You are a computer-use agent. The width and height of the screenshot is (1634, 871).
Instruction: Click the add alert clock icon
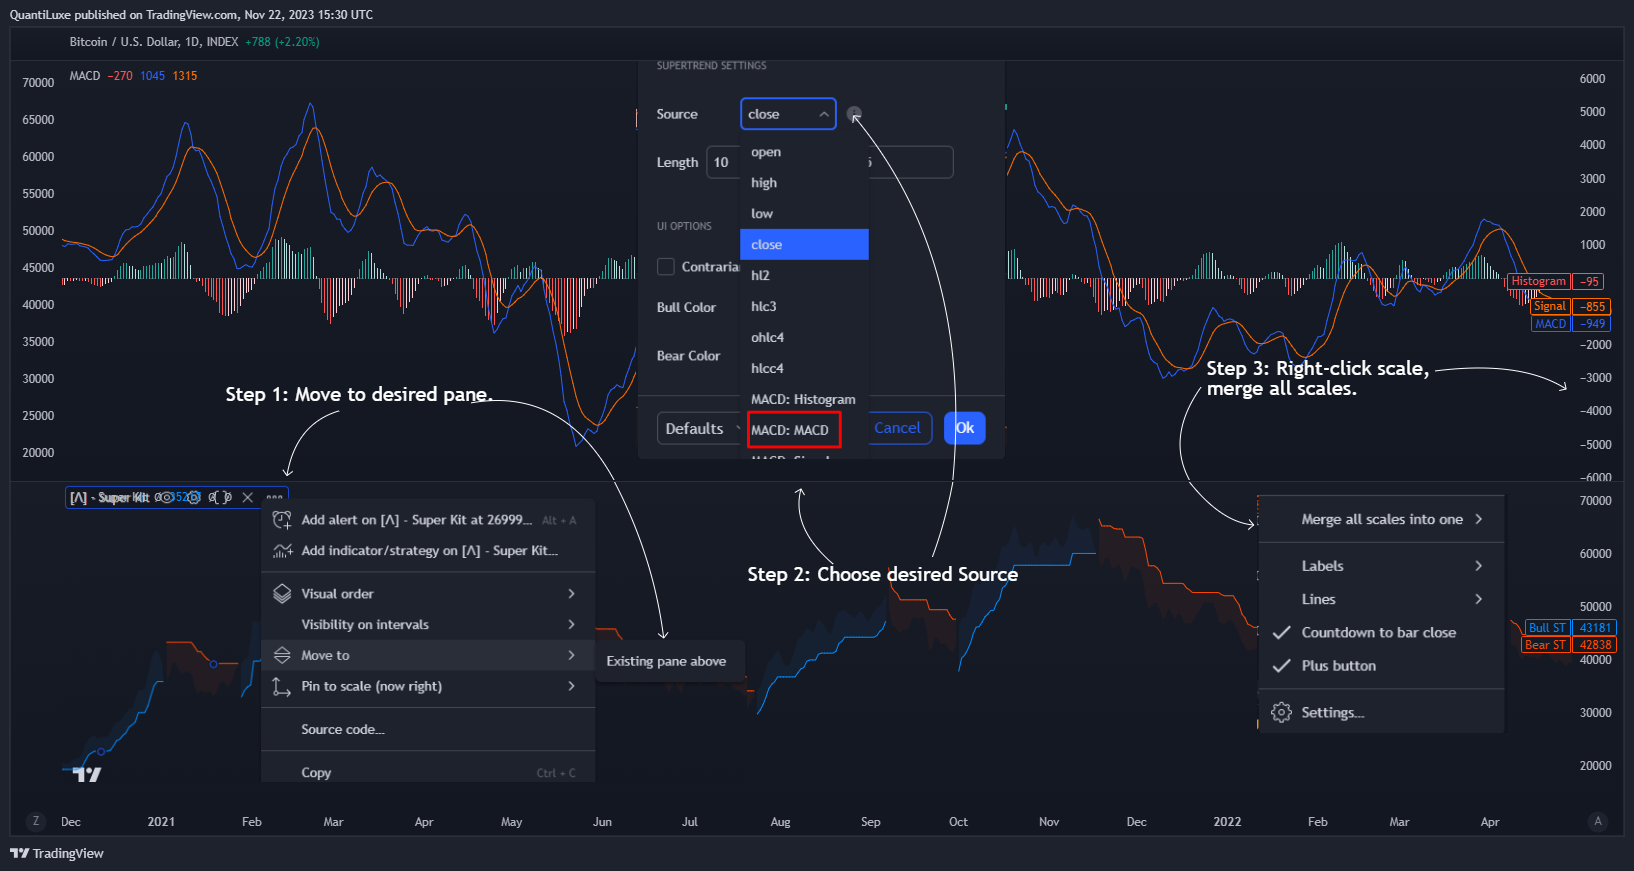click(282, 520)
